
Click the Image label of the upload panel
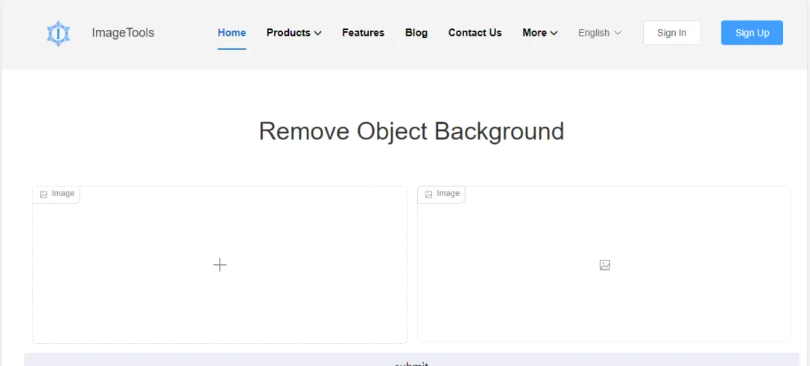click(x=57, y=194)
